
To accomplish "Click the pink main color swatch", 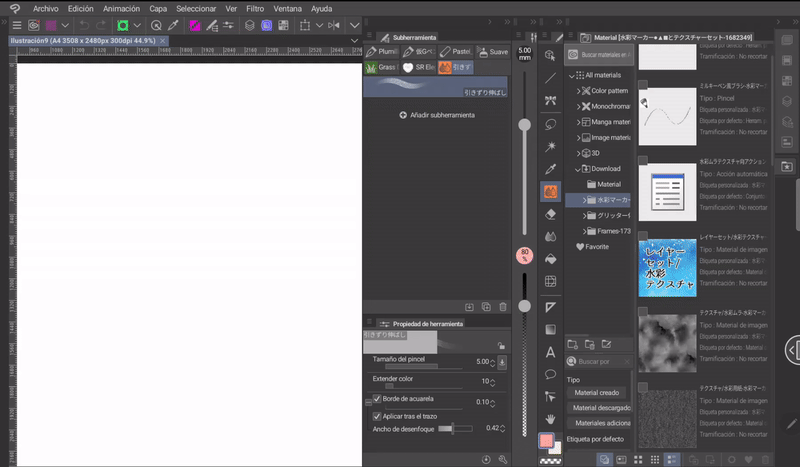I will 546,441.
